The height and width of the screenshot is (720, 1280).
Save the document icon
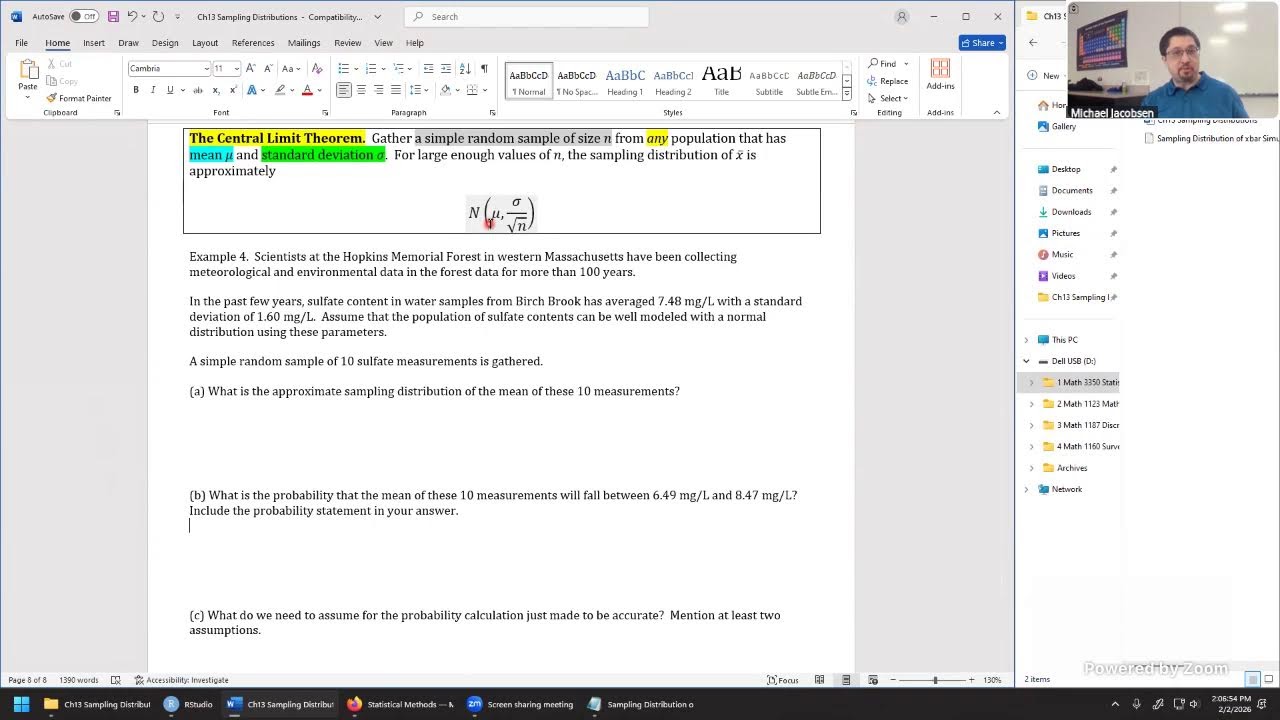coord(113,16)
